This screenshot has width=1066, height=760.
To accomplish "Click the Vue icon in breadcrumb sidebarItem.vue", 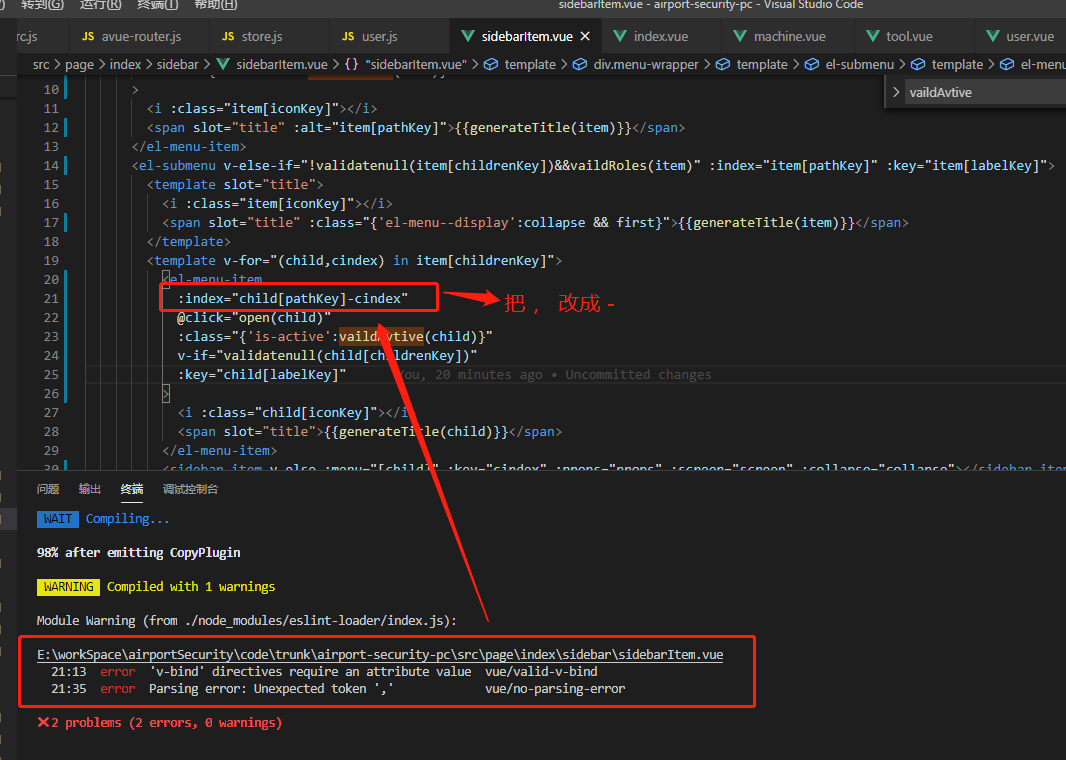I will 223,64.
